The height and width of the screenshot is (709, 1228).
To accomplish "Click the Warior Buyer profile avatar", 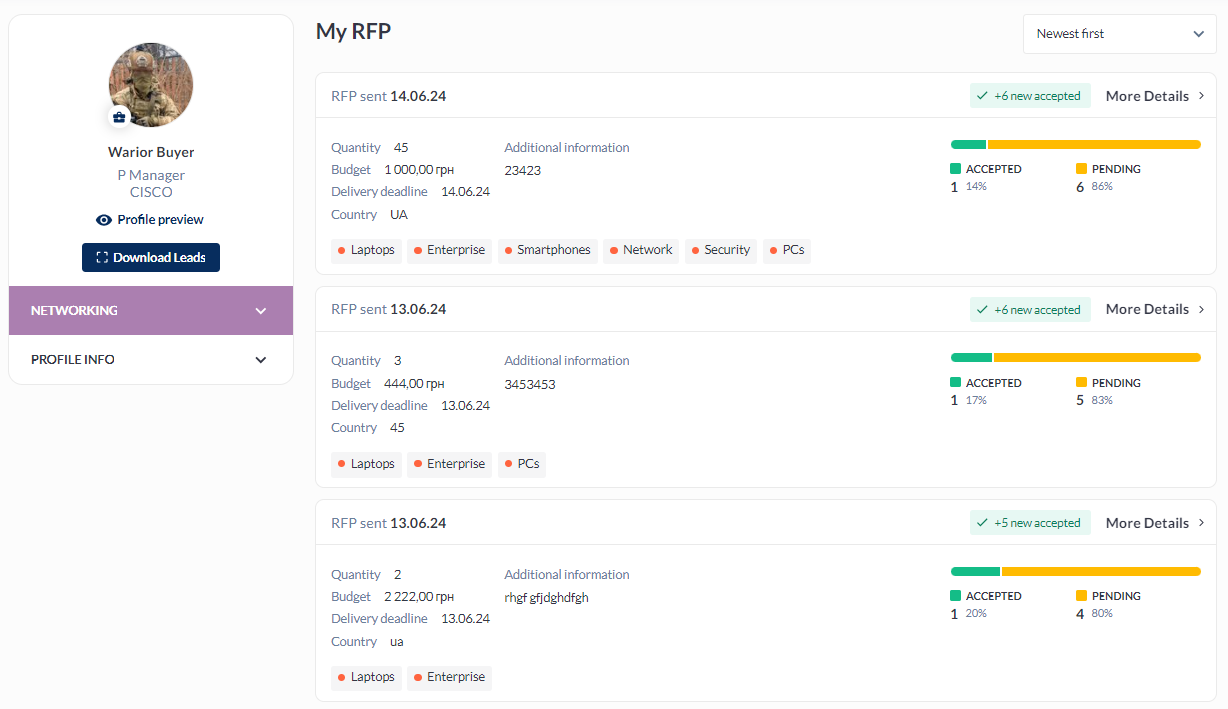I will [x=151, y=85].
